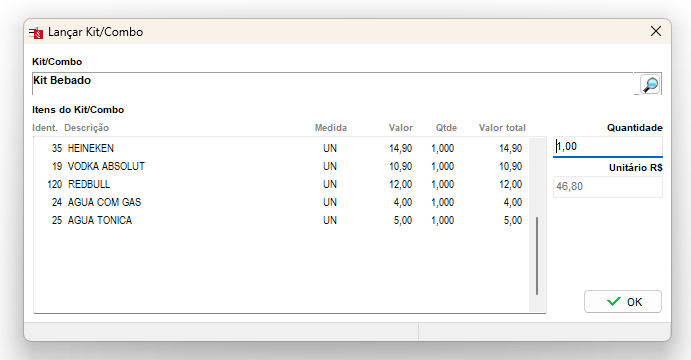This screenshot has height=360, width=691.
Task: Focus the Kit/Combo name field 'Kit Bebado'
Action: pos(333,84)
